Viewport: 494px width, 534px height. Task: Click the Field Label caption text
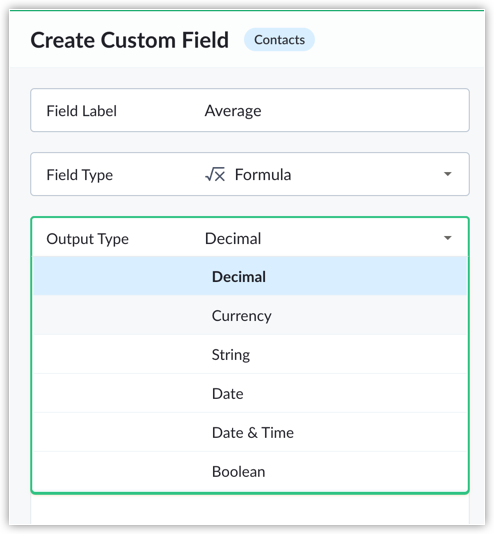click(x=81, y=111)
